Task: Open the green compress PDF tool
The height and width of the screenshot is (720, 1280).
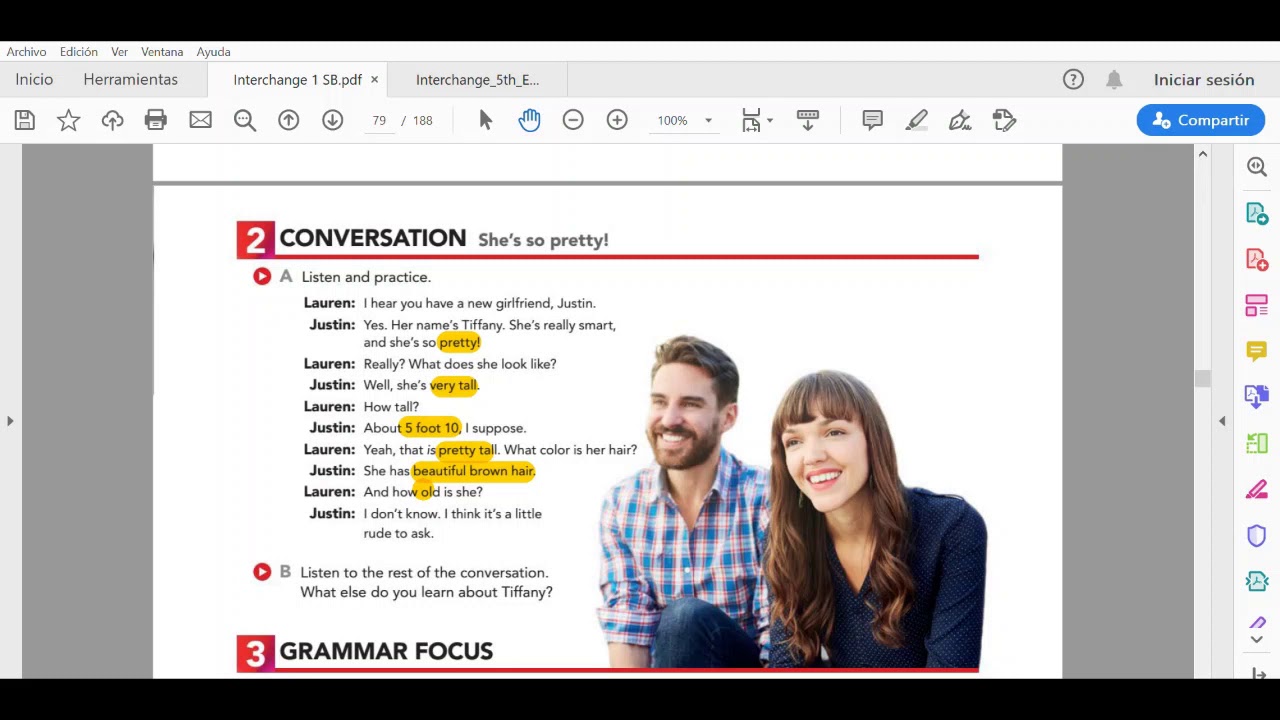Action: click(x=1257, y=582)
